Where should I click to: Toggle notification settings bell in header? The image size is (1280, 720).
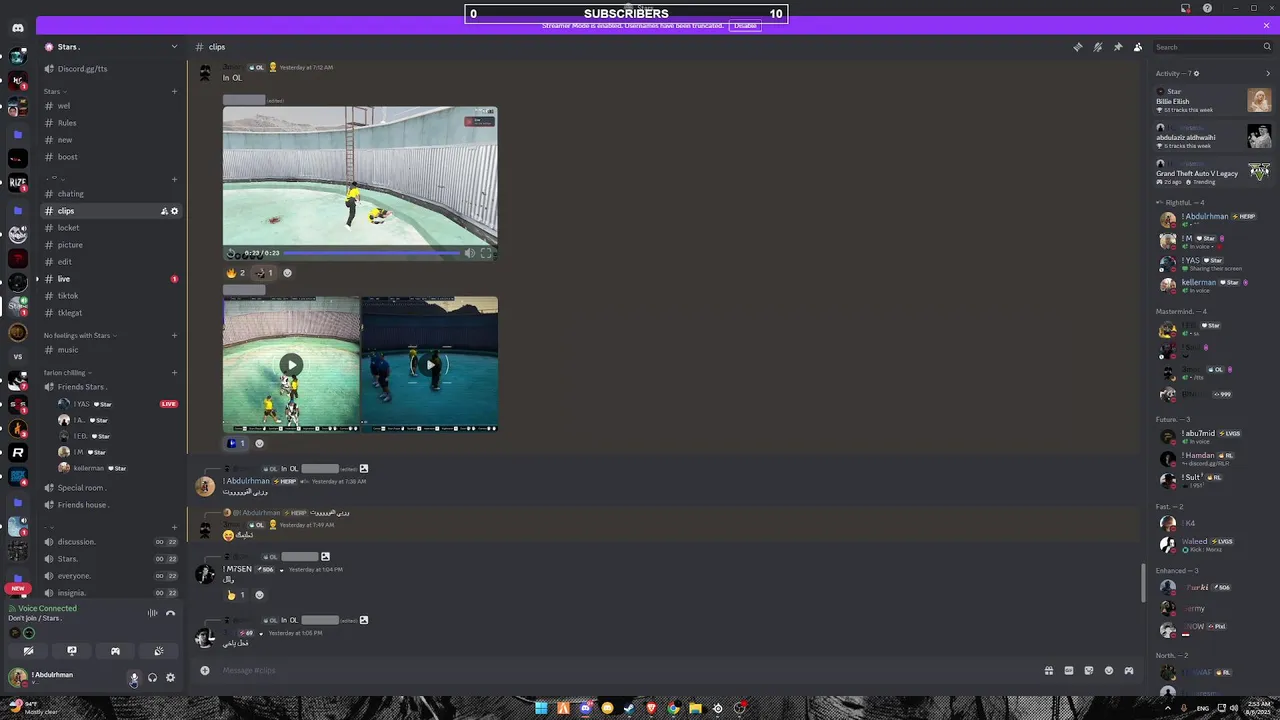coord(1097,47)
